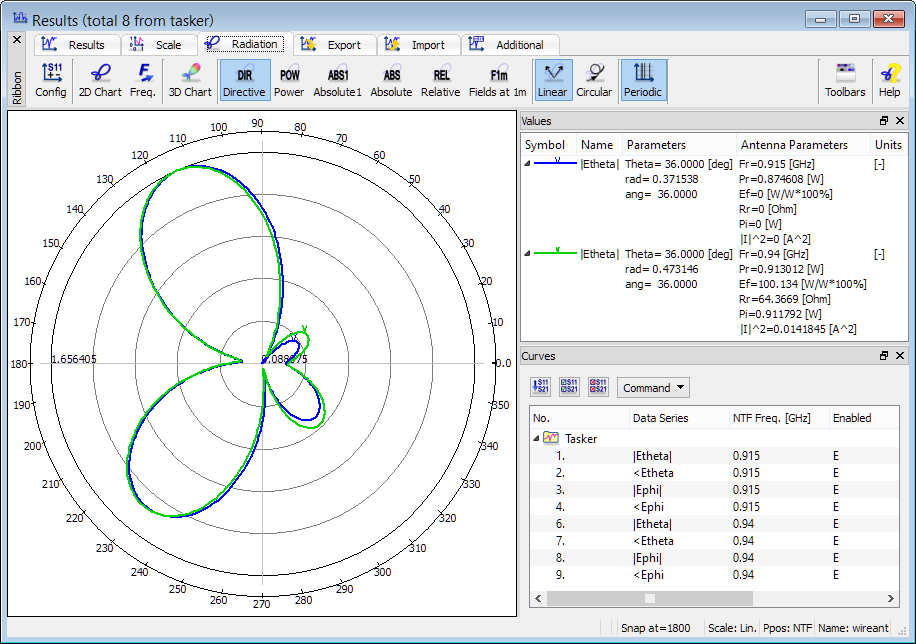Open the 3D Chart view
Screen dimensions: 916x644
coord(190,80)
